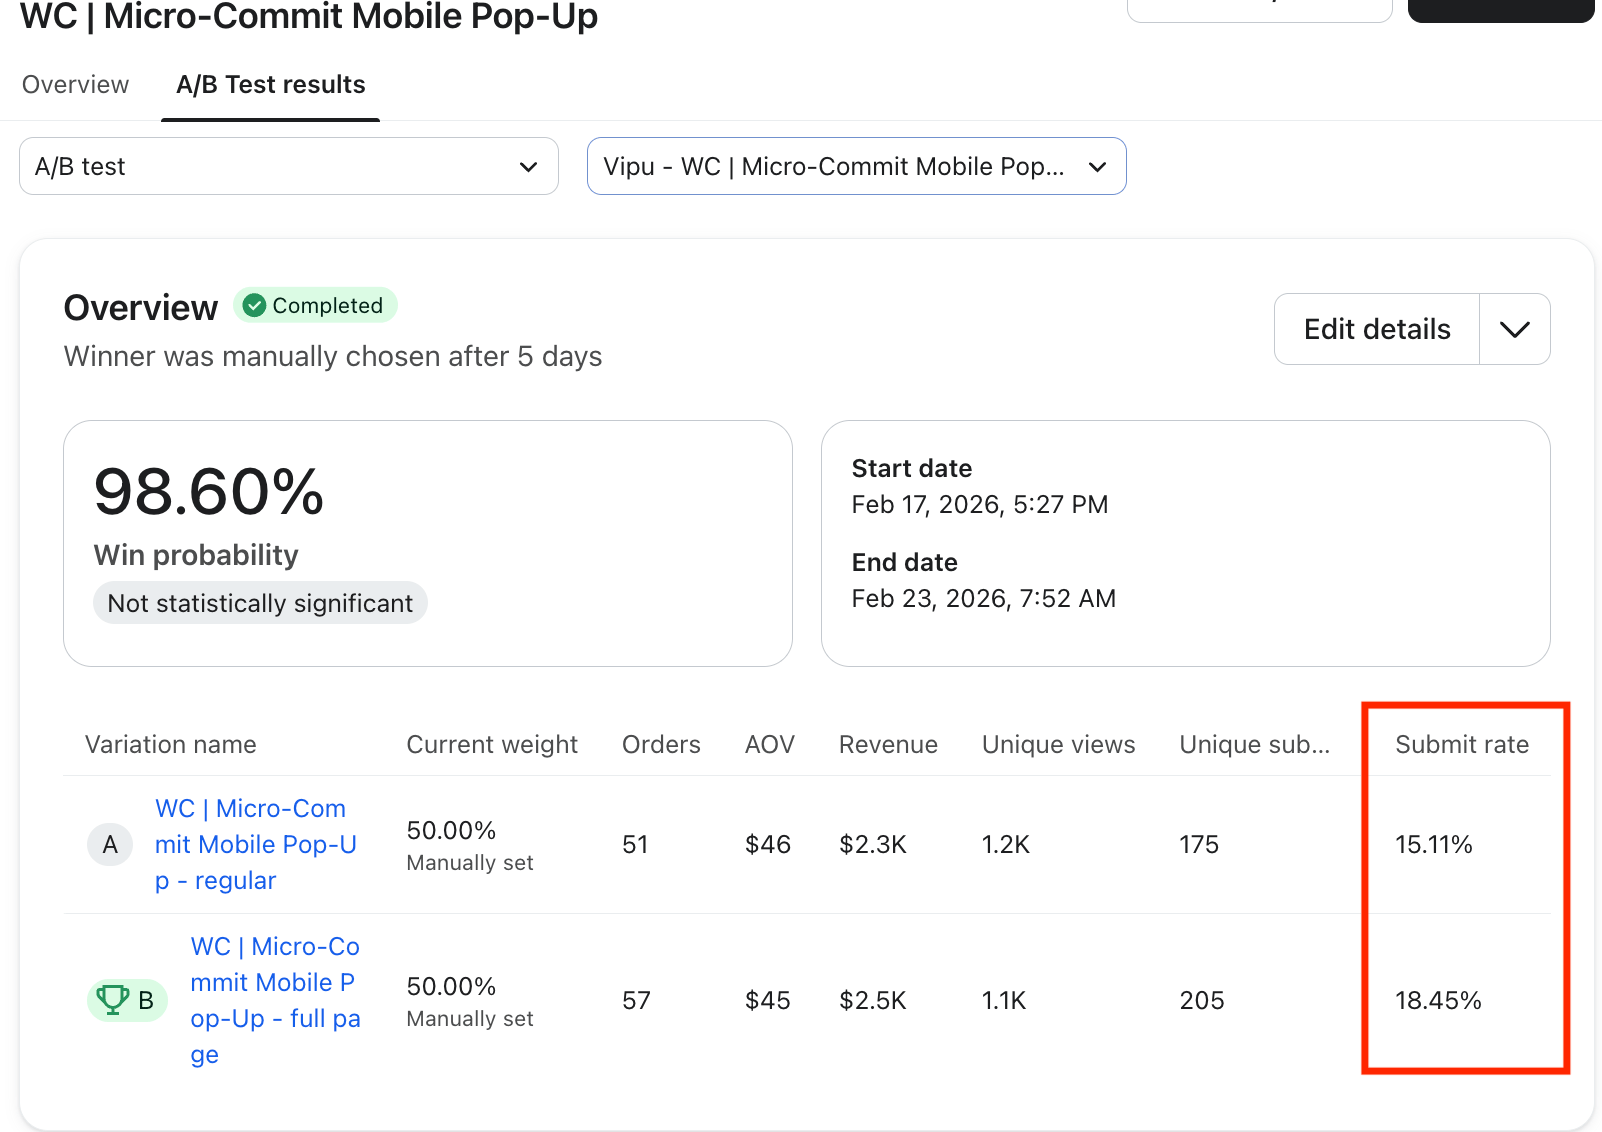Click the green Completed checkmark icon
This screenshot has height=1132, width=1602.
coord(255,306)
